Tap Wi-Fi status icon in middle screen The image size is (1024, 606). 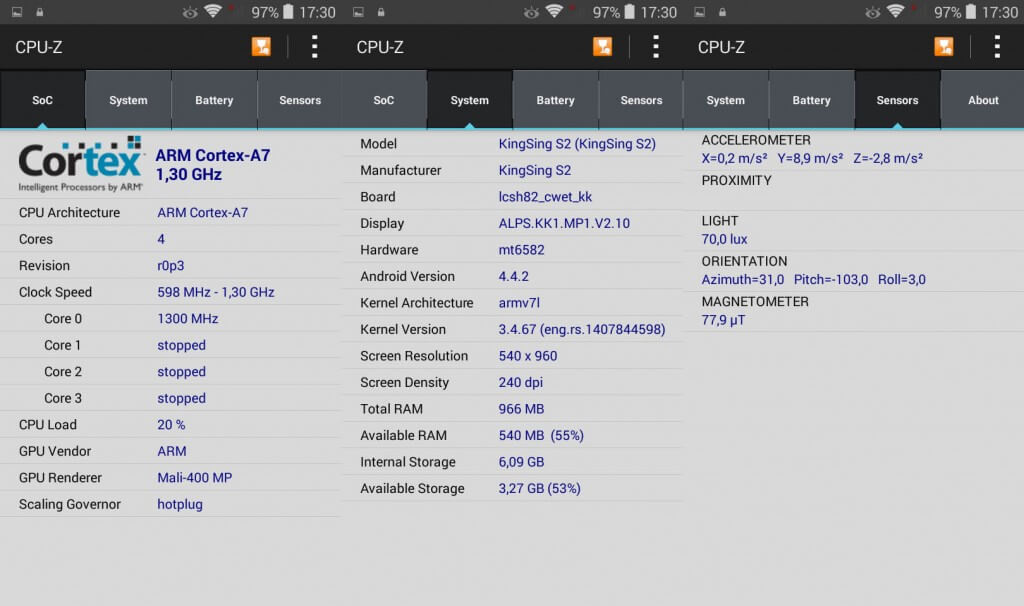pos(554,12)
